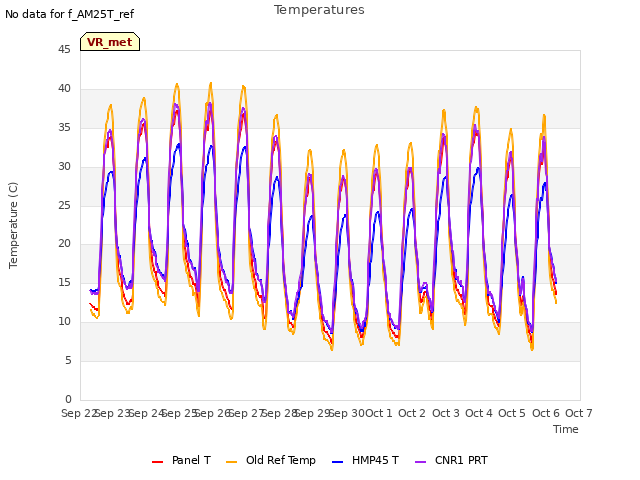The width and height of the screenshot is (640, 480).
Task: Click the 5 y-axis tick label
Action: (x=68, y=360)
